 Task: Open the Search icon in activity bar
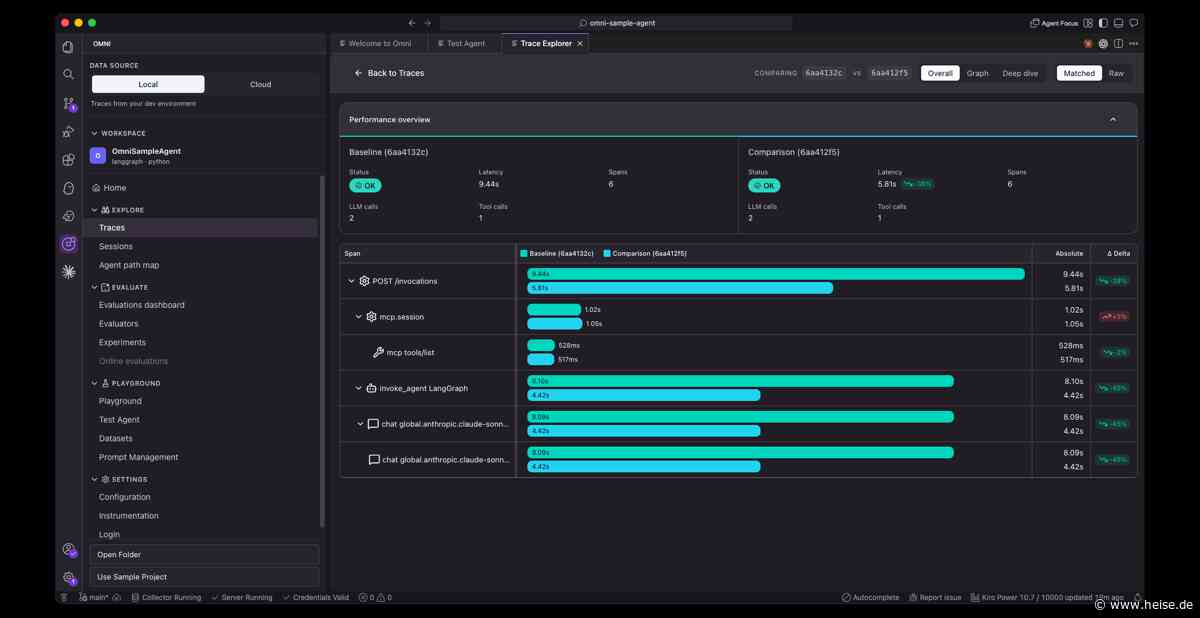click(x=68, y=74)
